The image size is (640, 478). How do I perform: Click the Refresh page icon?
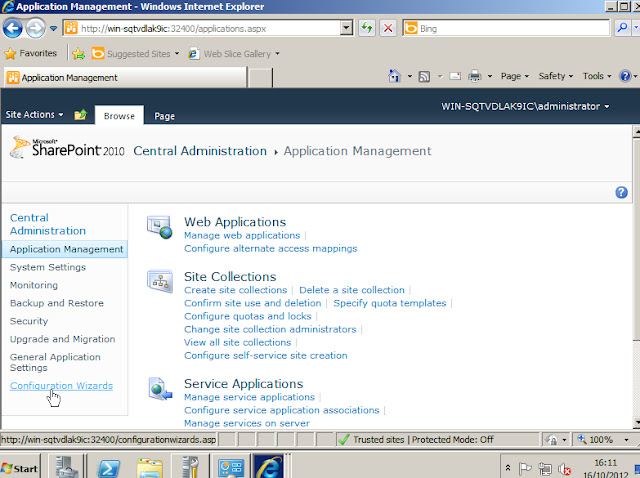pyautogui.click(x=367, y=28)
